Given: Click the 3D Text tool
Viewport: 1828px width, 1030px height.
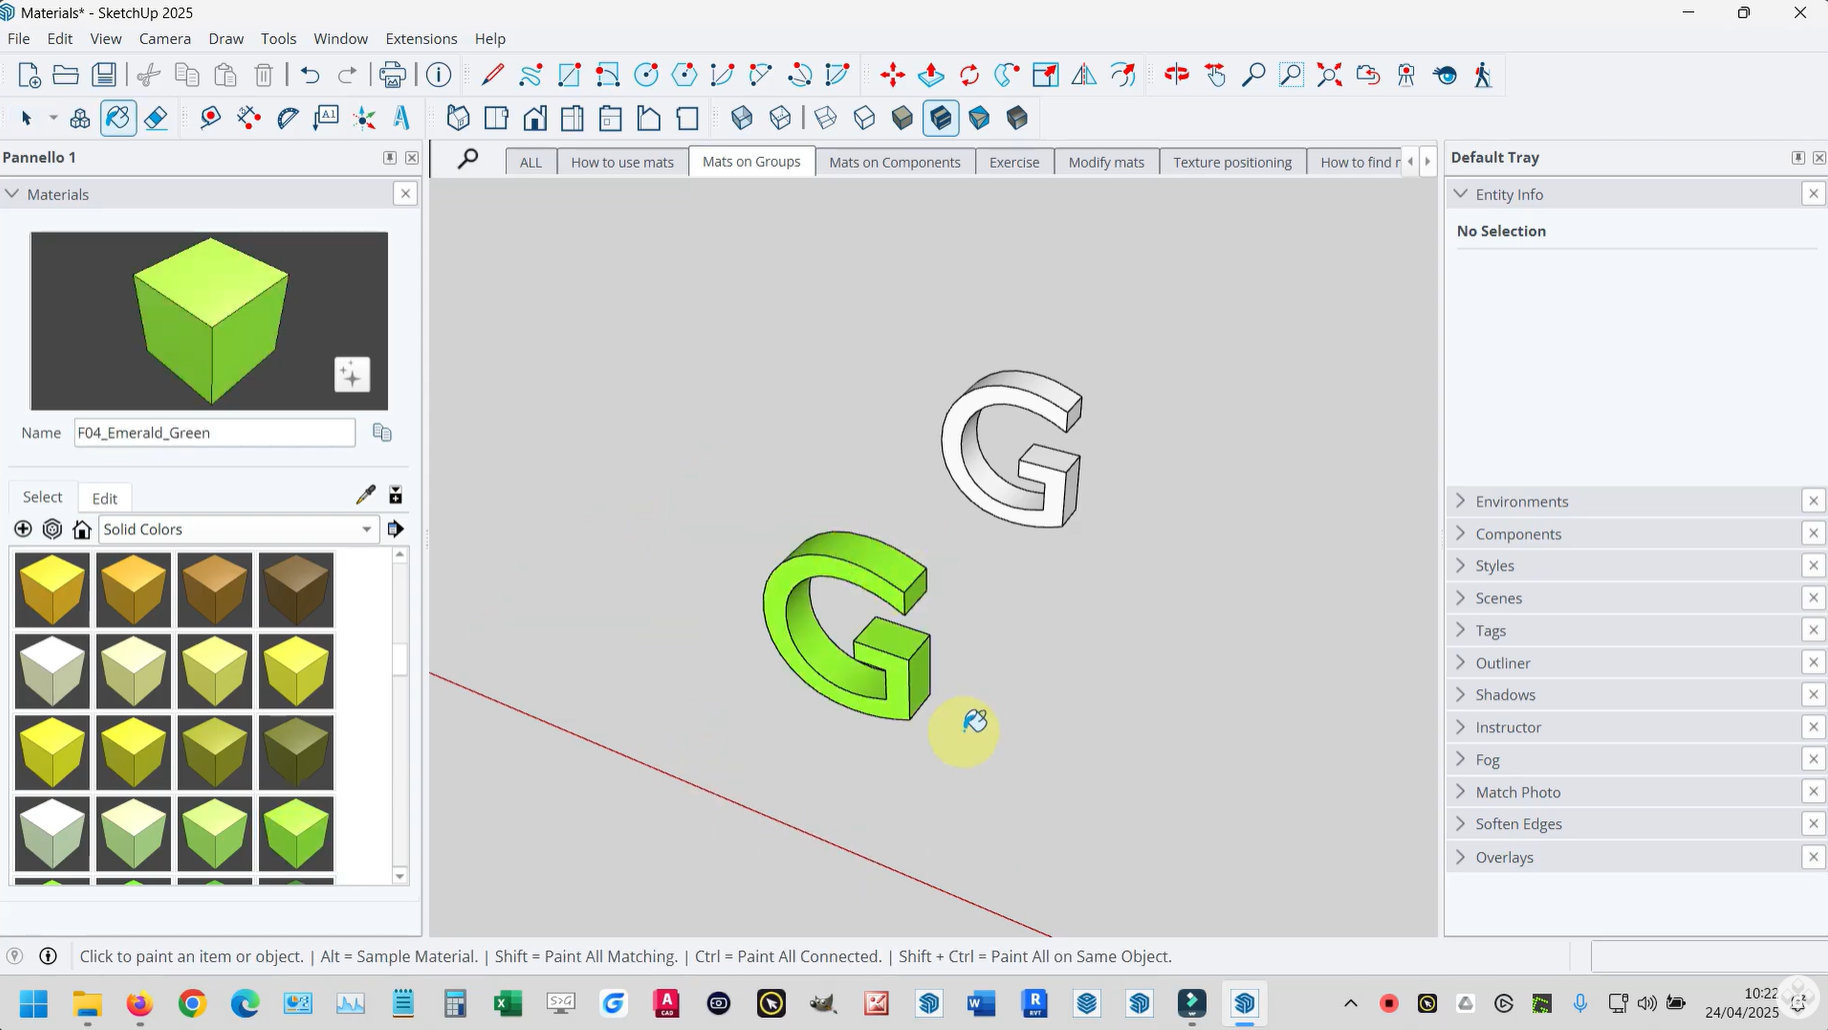Looking at the screenshot, I should 402,118.
